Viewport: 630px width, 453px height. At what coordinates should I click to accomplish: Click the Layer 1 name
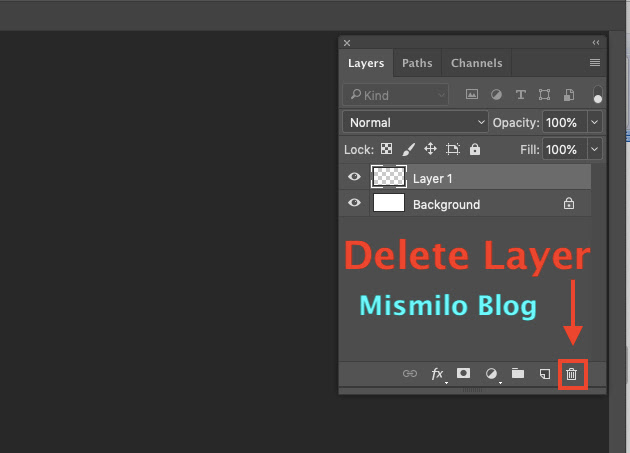click(433, 178)
